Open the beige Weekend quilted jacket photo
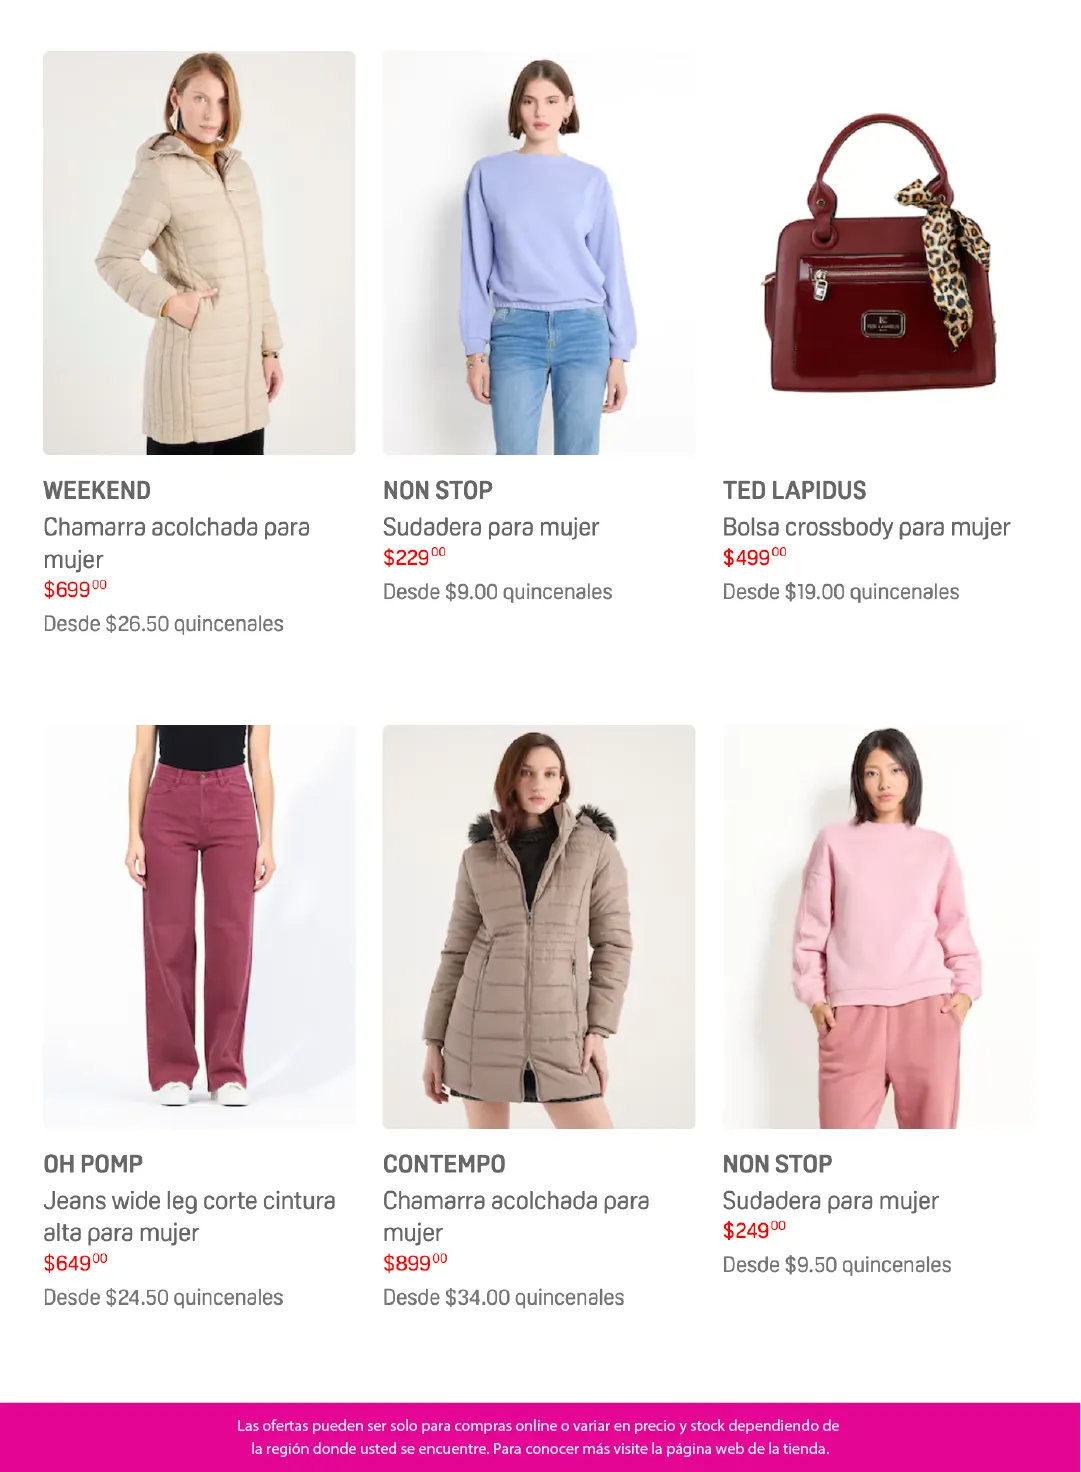Viewport: 1081px width, 1472px height. click(x=199, y=253)
